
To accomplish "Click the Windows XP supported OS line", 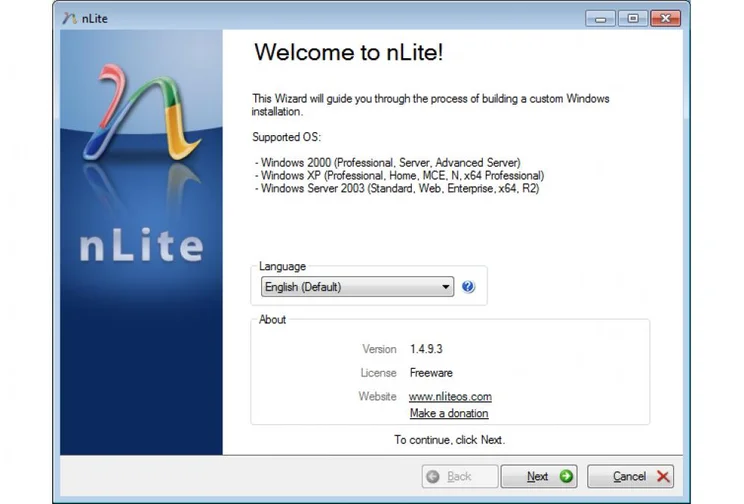I will (x=400, y=176).
